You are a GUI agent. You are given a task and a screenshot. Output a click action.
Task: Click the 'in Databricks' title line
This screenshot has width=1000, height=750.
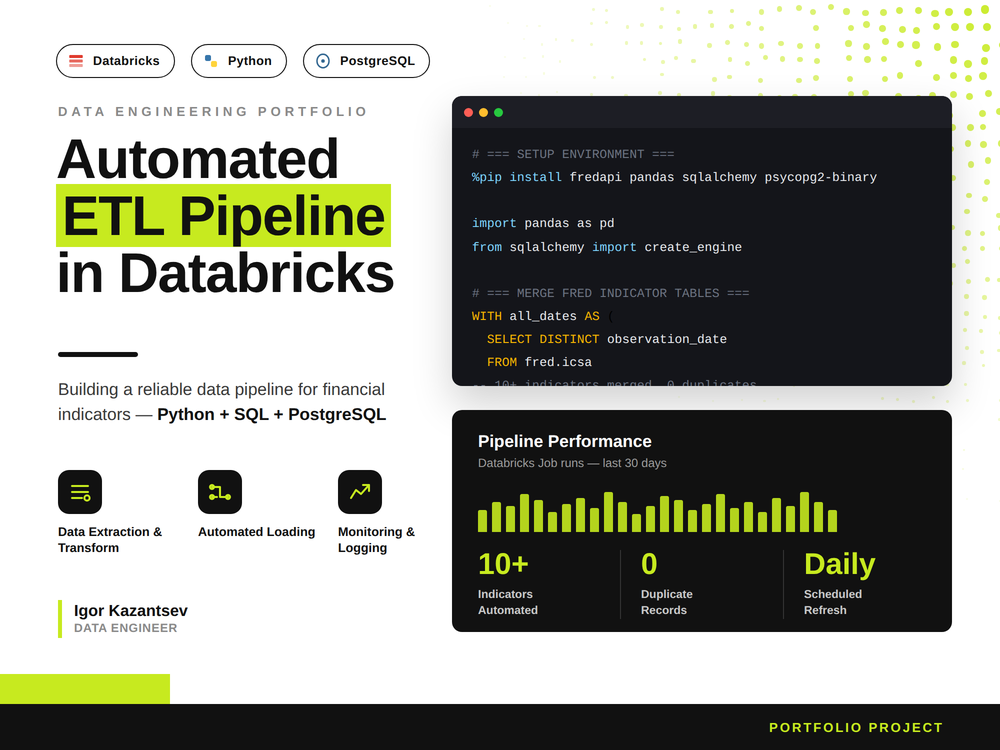point(225,273)
